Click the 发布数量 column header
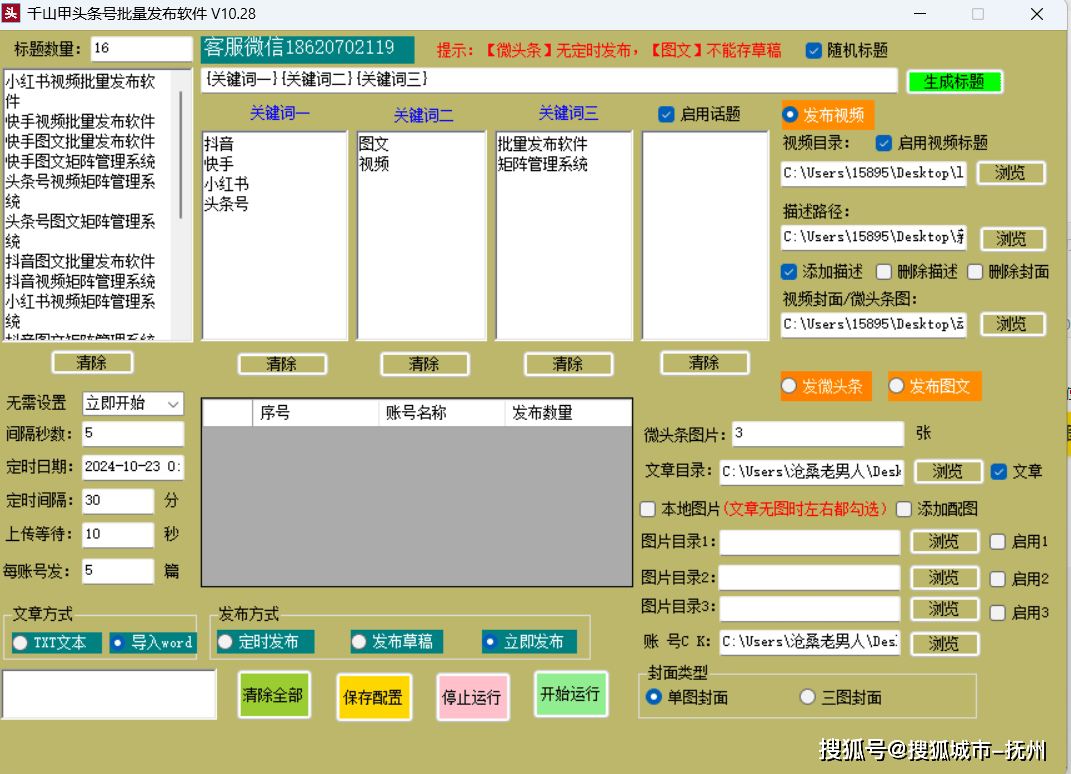This screenshot has height=774, width=1071. [568, 413]
